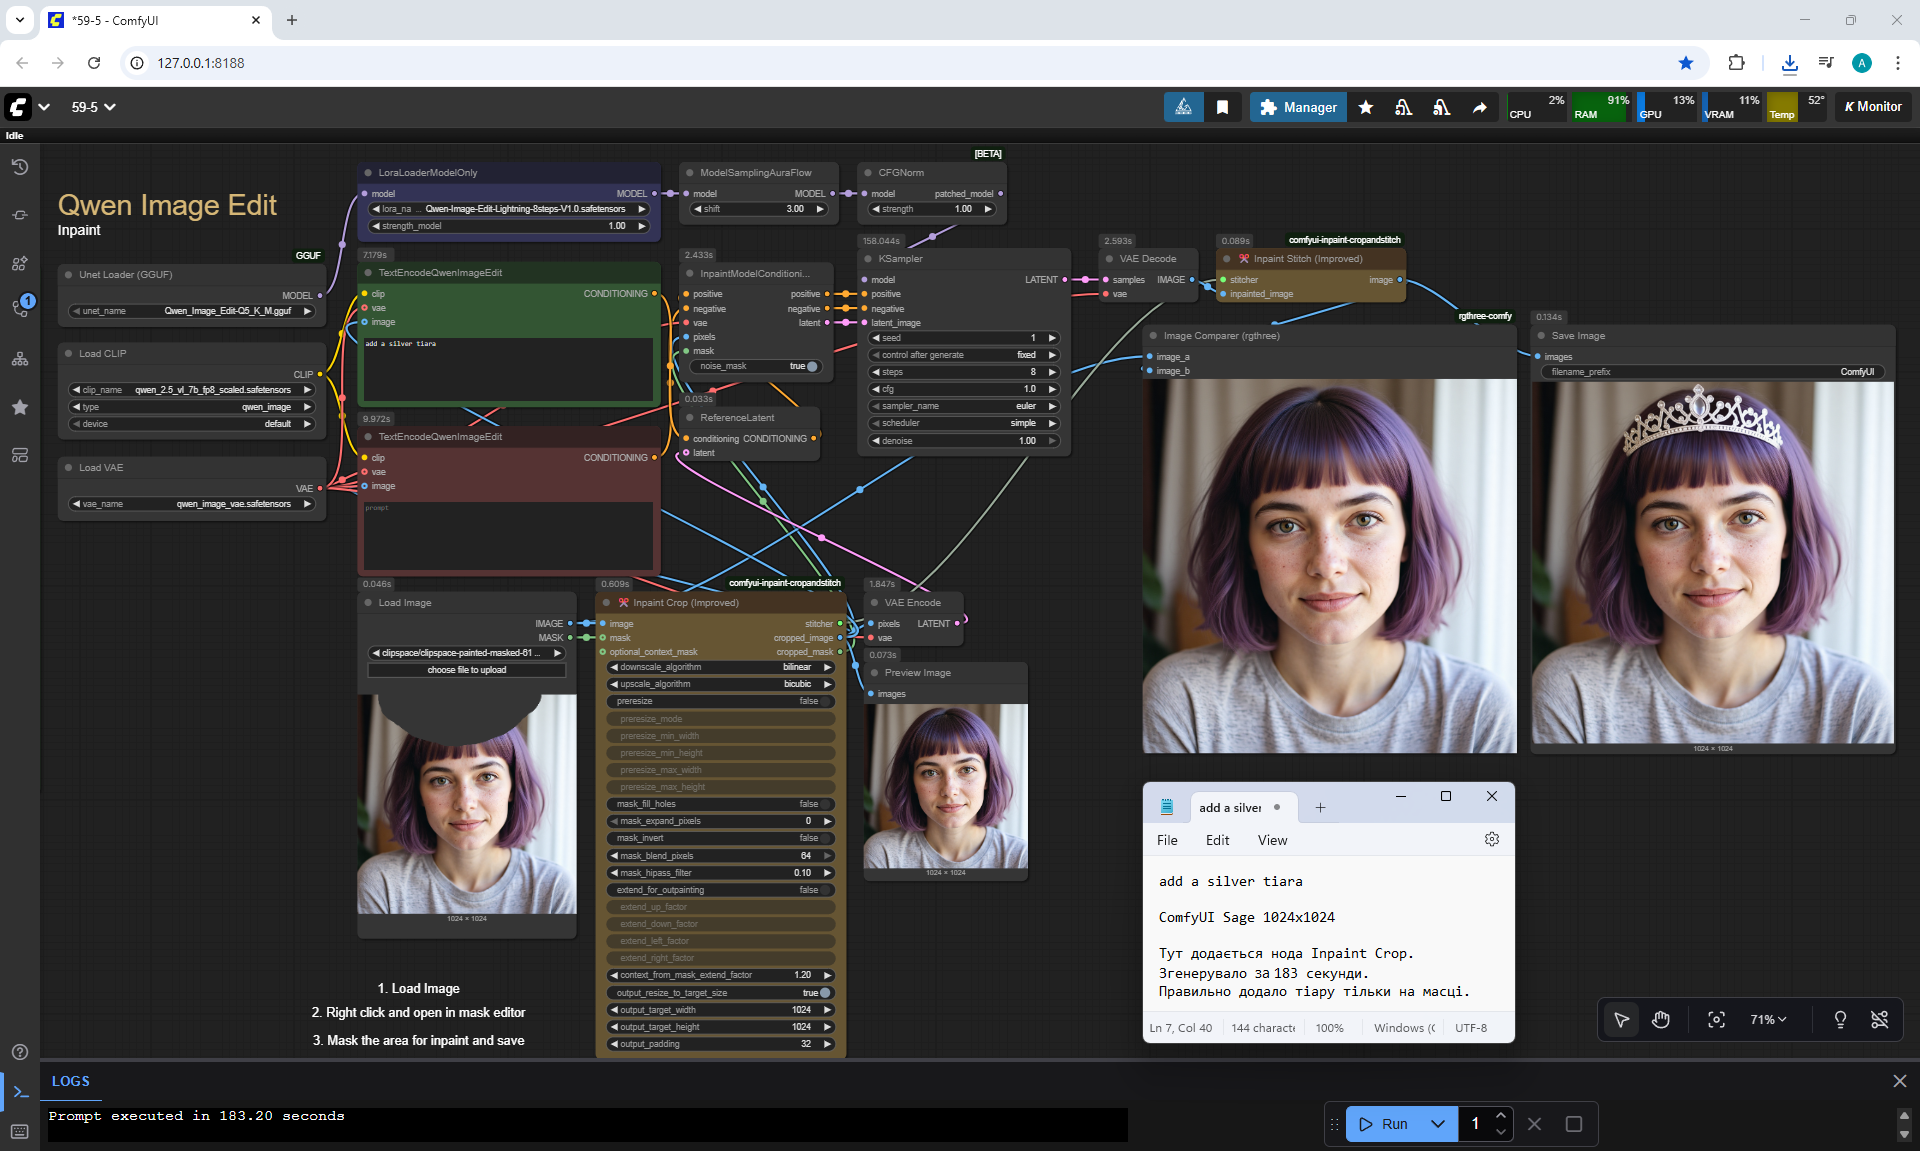This screenshot has width=1920, height=1151.
Task: Toggle link visibility icon
Action: 1879,1019
